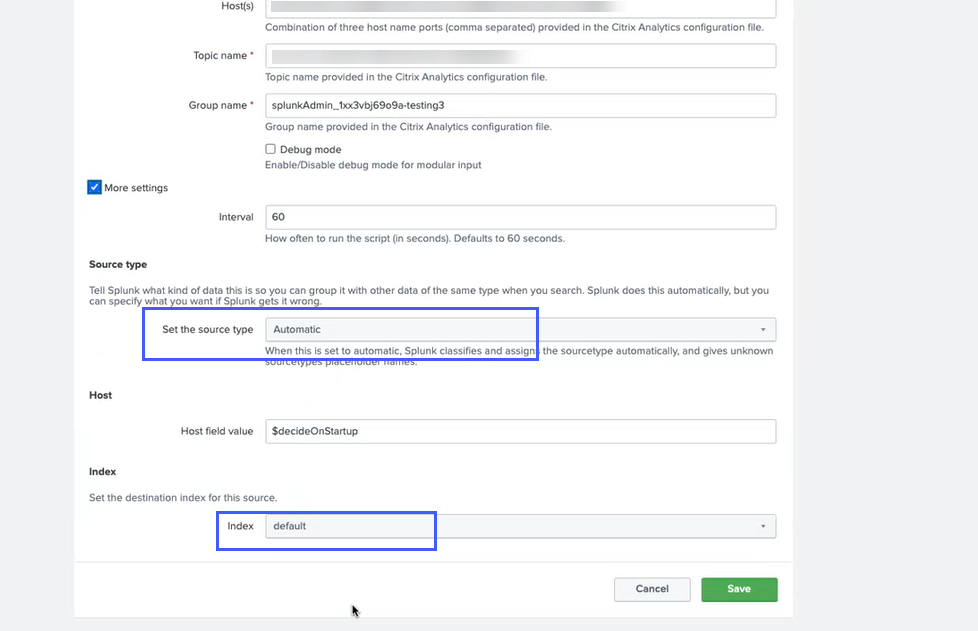Click the caret arrow of the Index dropdown
The width and height of the screenshot is (978, 631).
click(x=763, y=526)
